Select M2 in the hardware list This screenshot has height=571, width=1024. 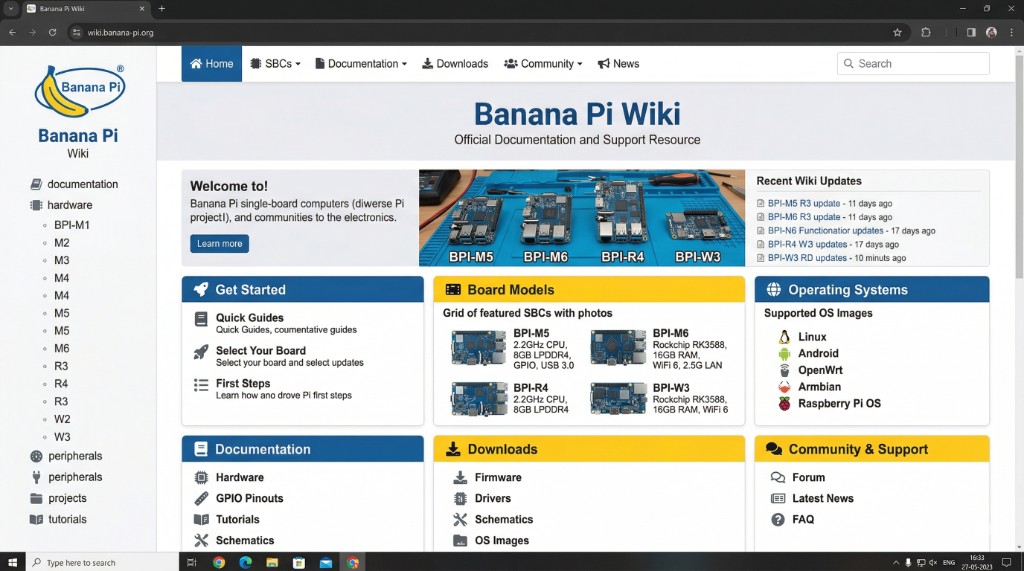coord(61,242)
